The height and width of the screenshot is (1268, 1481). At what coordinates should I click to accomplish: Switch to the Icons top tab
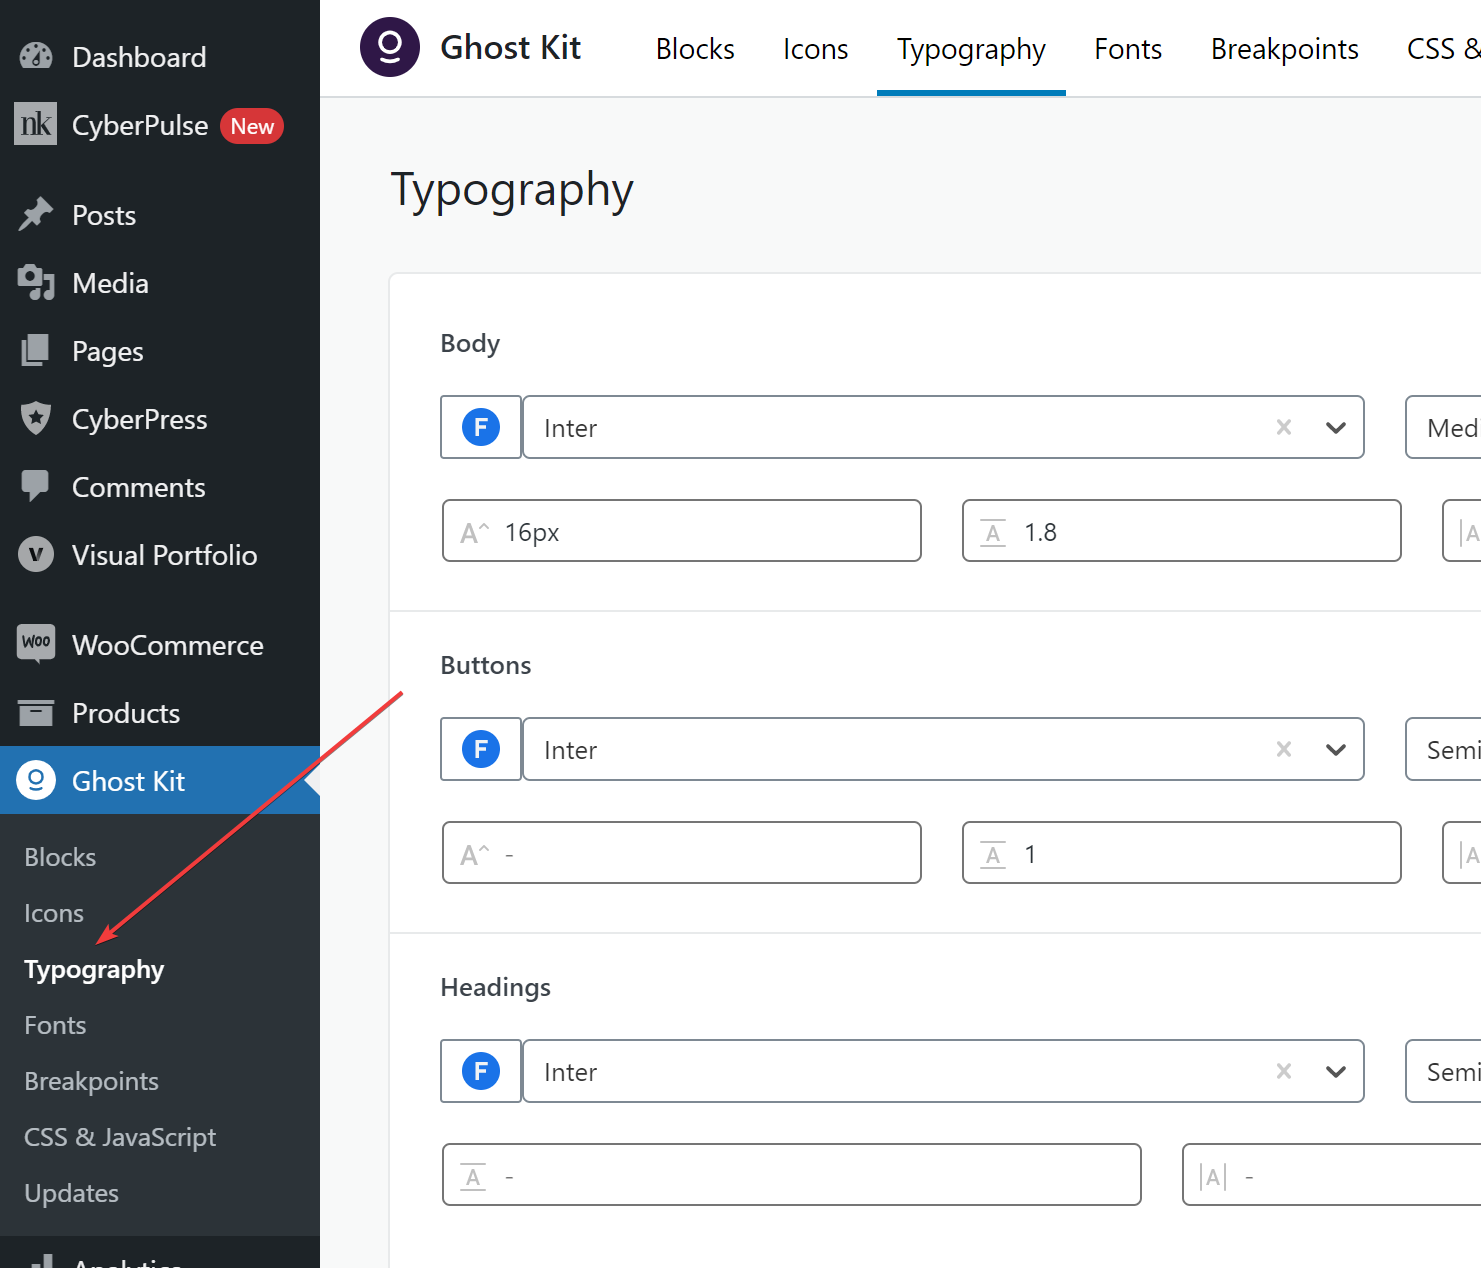tap(815, 49)
